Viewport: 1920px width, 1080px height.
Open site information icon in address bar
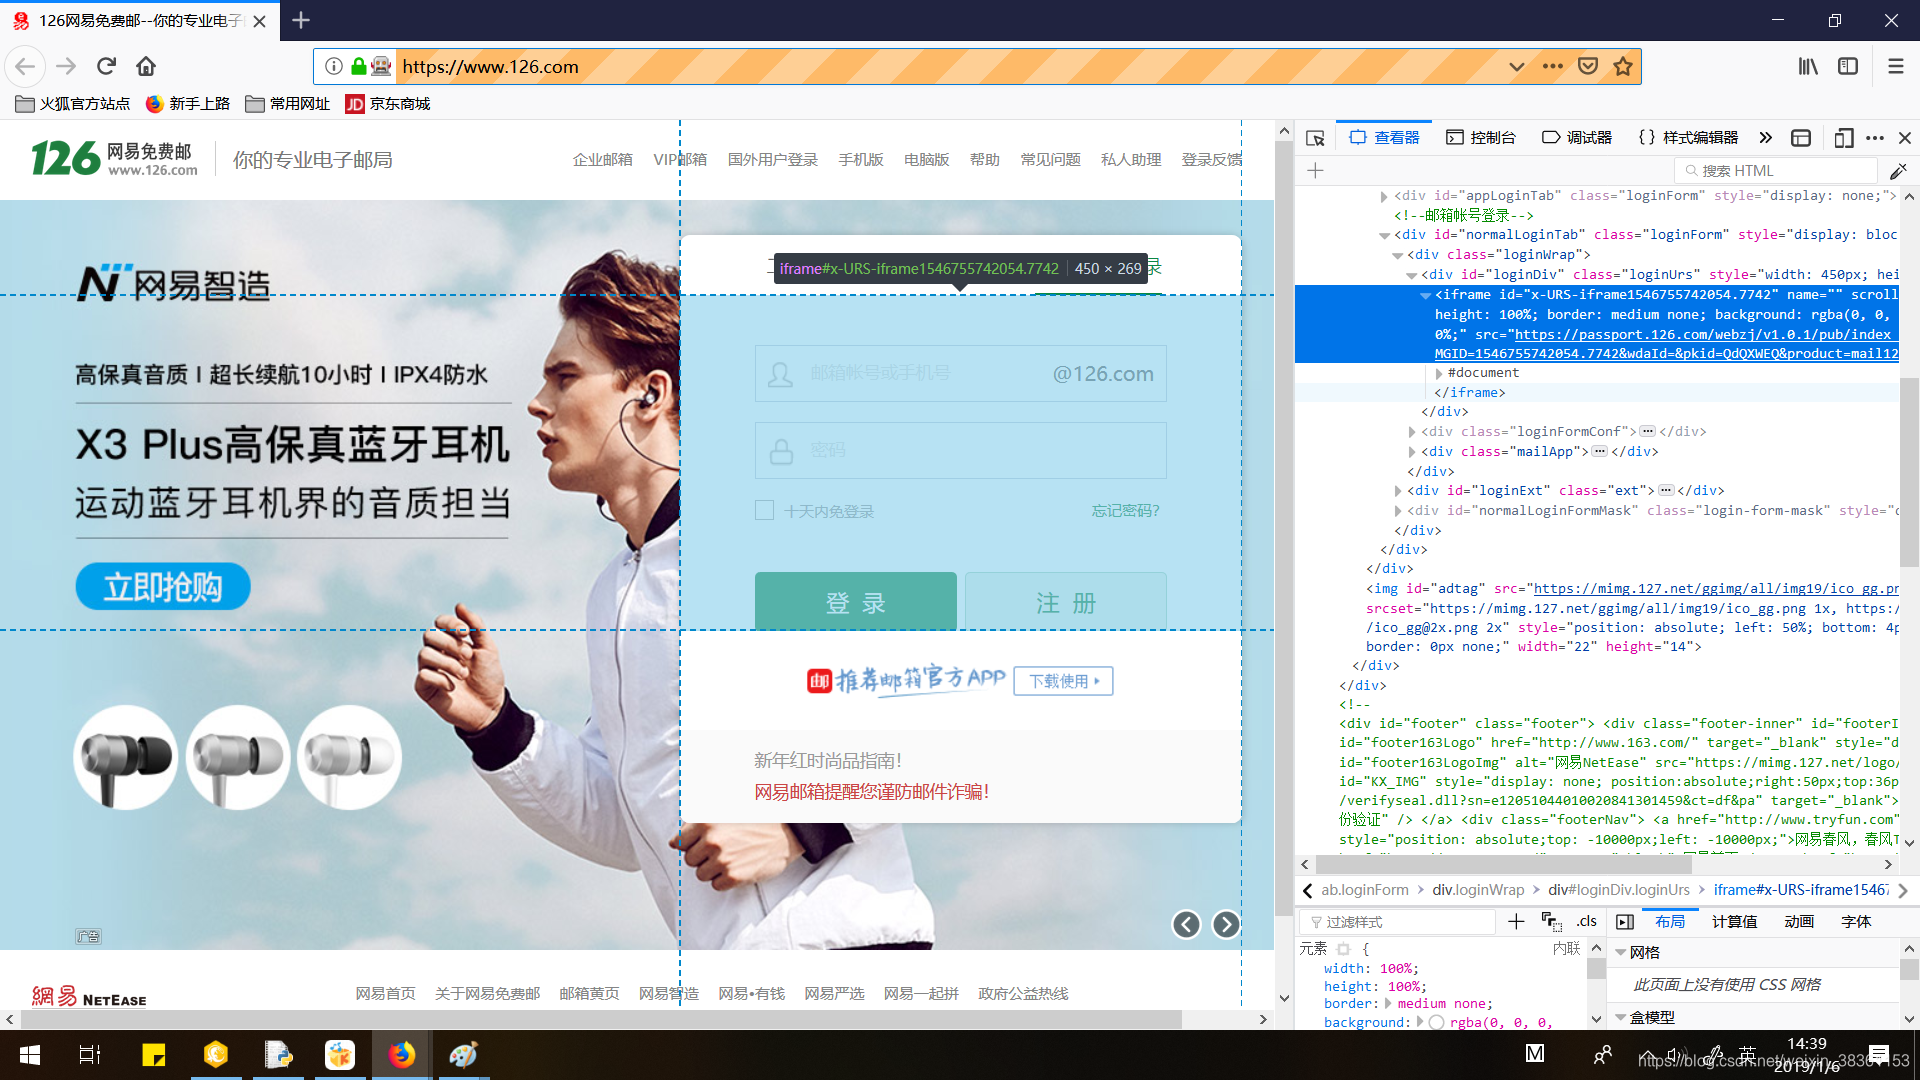[334, 66]
